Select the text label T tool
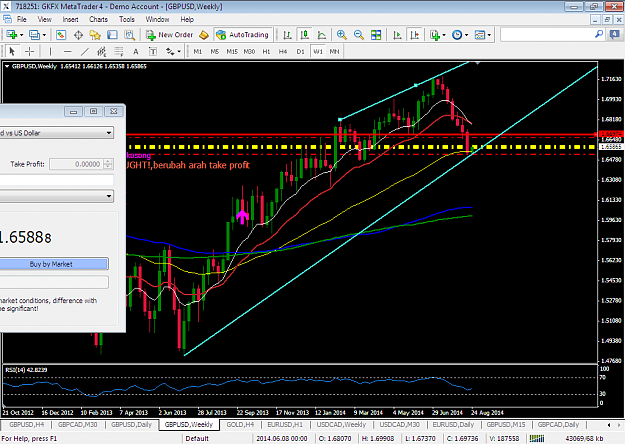Screen dimensions: 625x444 (x=153, y=51)
